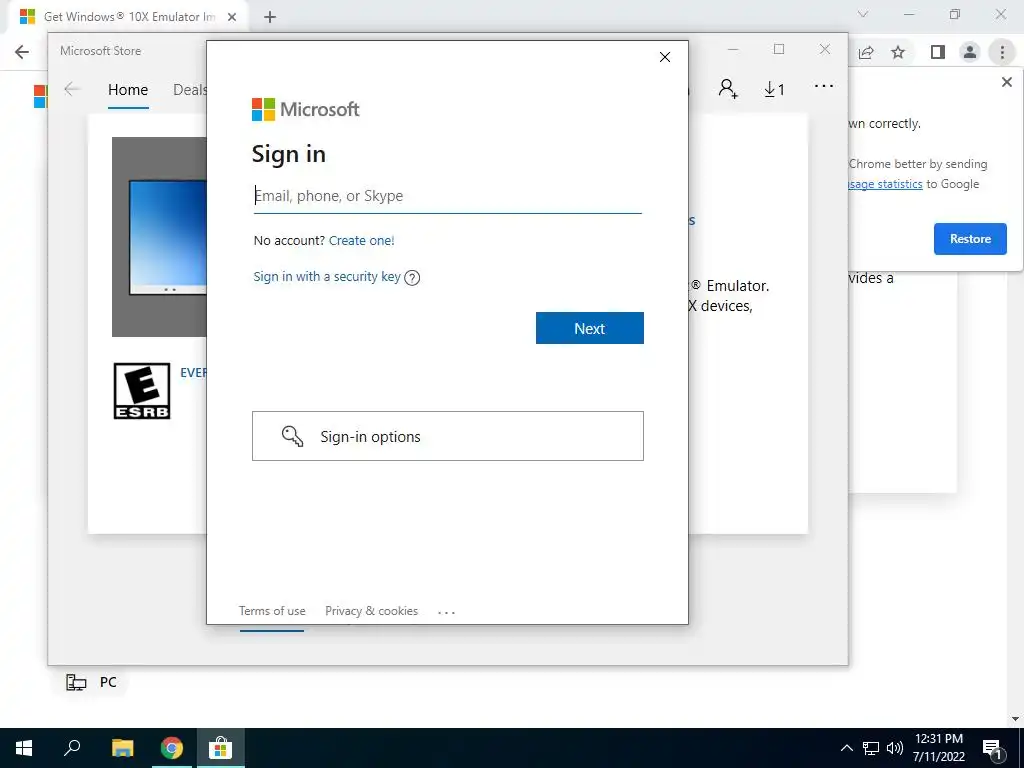Image resolution: width=1024 pixels, height=768 pixels.
Task: Select the Get Windows 10X Emulator tab
Action: (127, 17)
